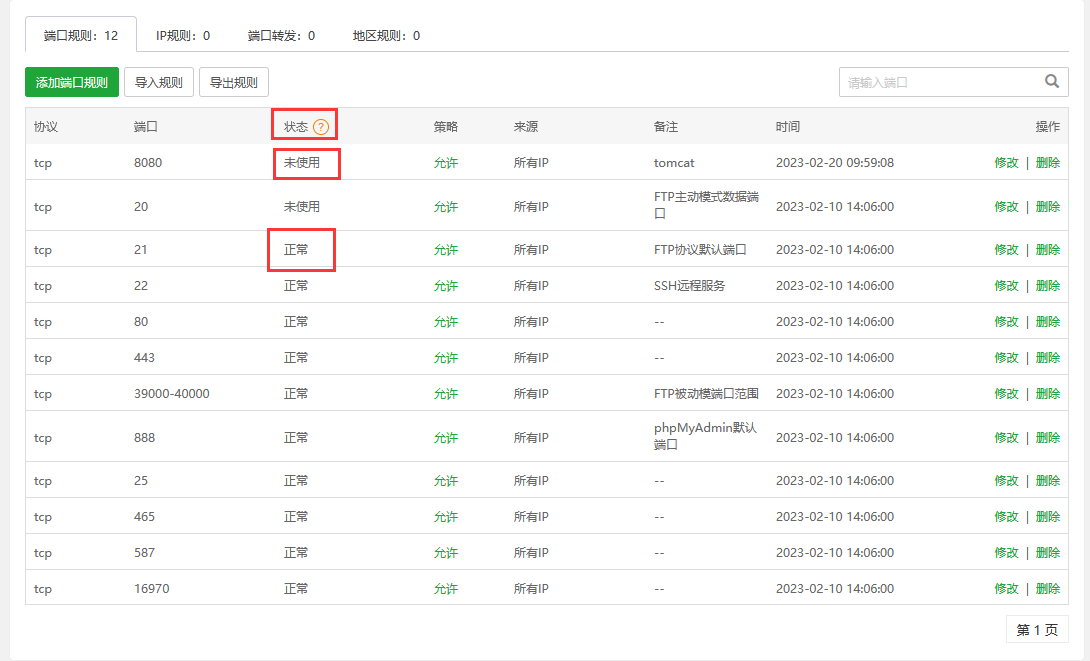1090x661 pixels.
Task: Click the 导入规则 button
Action: pos(159,83)
